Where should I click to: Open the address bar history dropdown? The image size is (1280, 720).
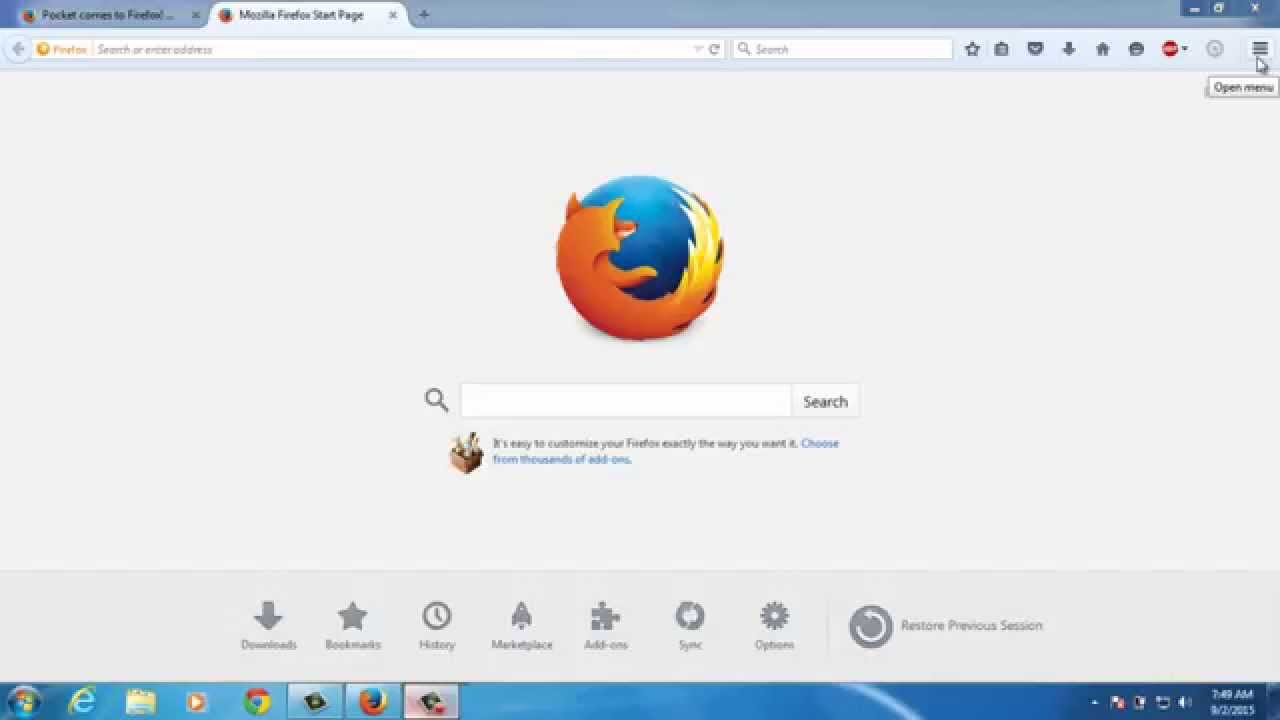coord(698,48)
